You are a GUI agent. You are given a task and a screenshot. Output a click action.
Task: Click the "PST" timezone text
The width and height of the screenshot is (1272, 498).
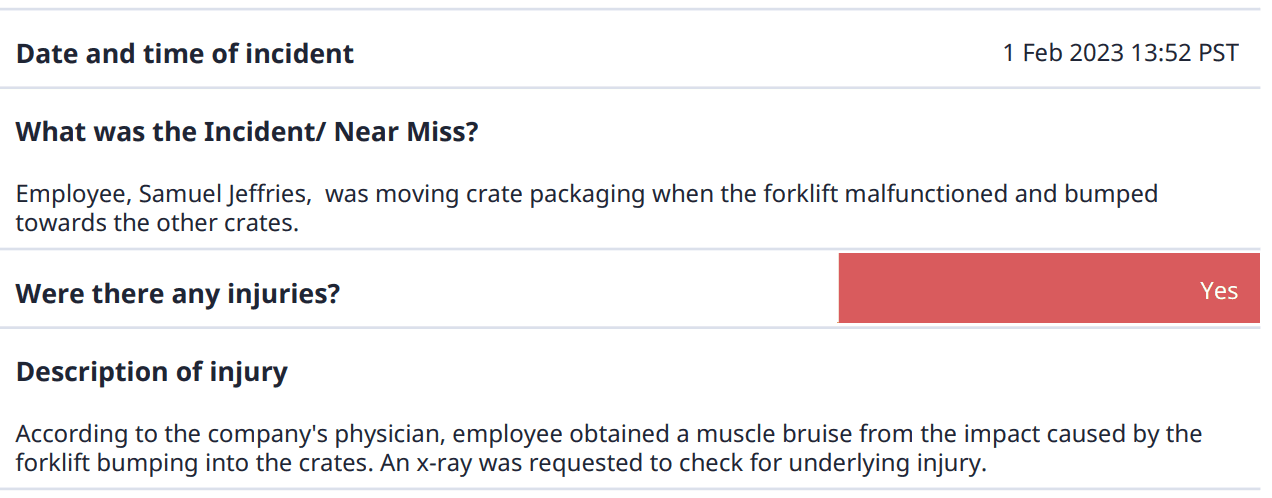(1218, 53)
